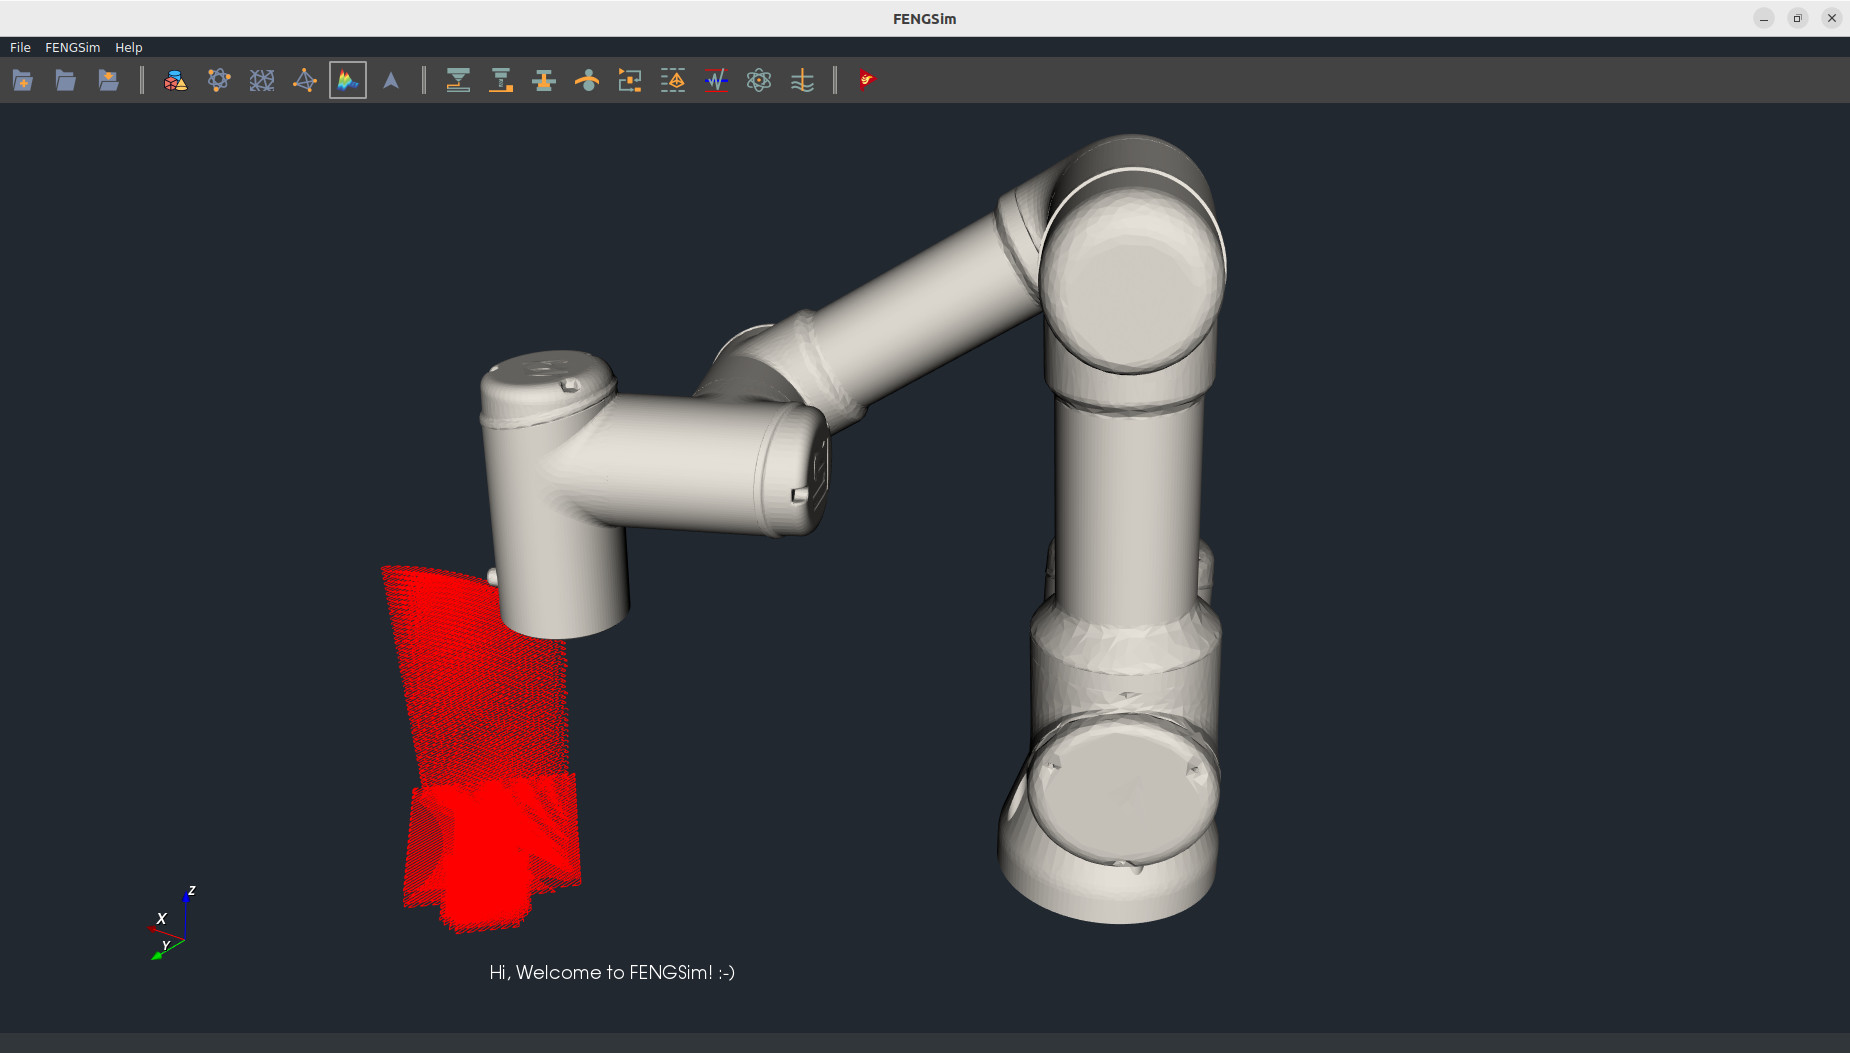The image size is (1850, 1053).
Task: Click the open folder toolbar icon
Action: point(65,81)
